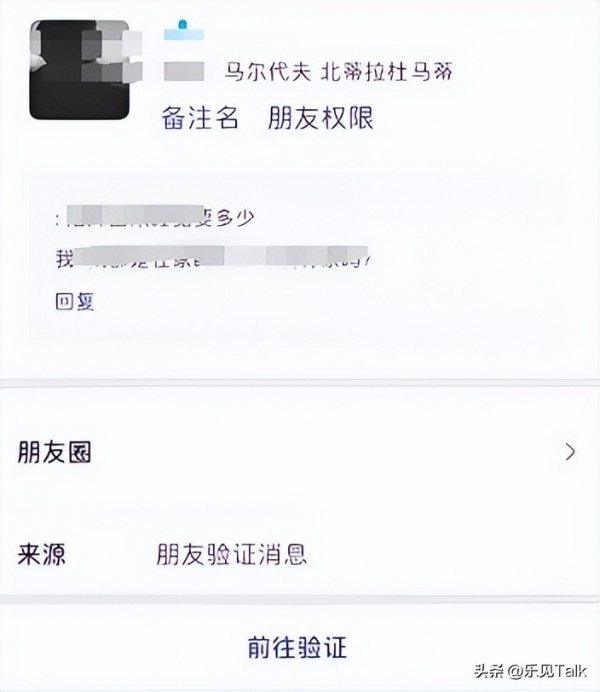This screenshot has width=600, height=692.
Task: Click the @乐见Talk watermark handle
Action: [547, 671]
